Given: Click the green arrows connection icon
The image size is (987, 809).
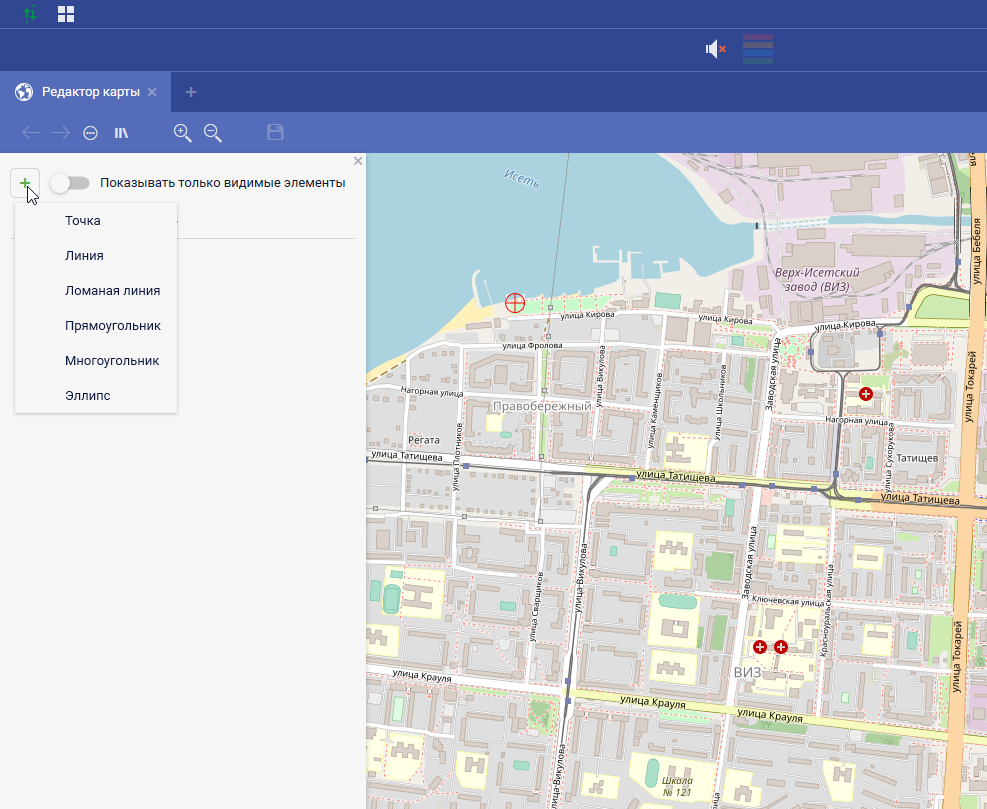Looking at the screenshot, I should click(31, 14).
